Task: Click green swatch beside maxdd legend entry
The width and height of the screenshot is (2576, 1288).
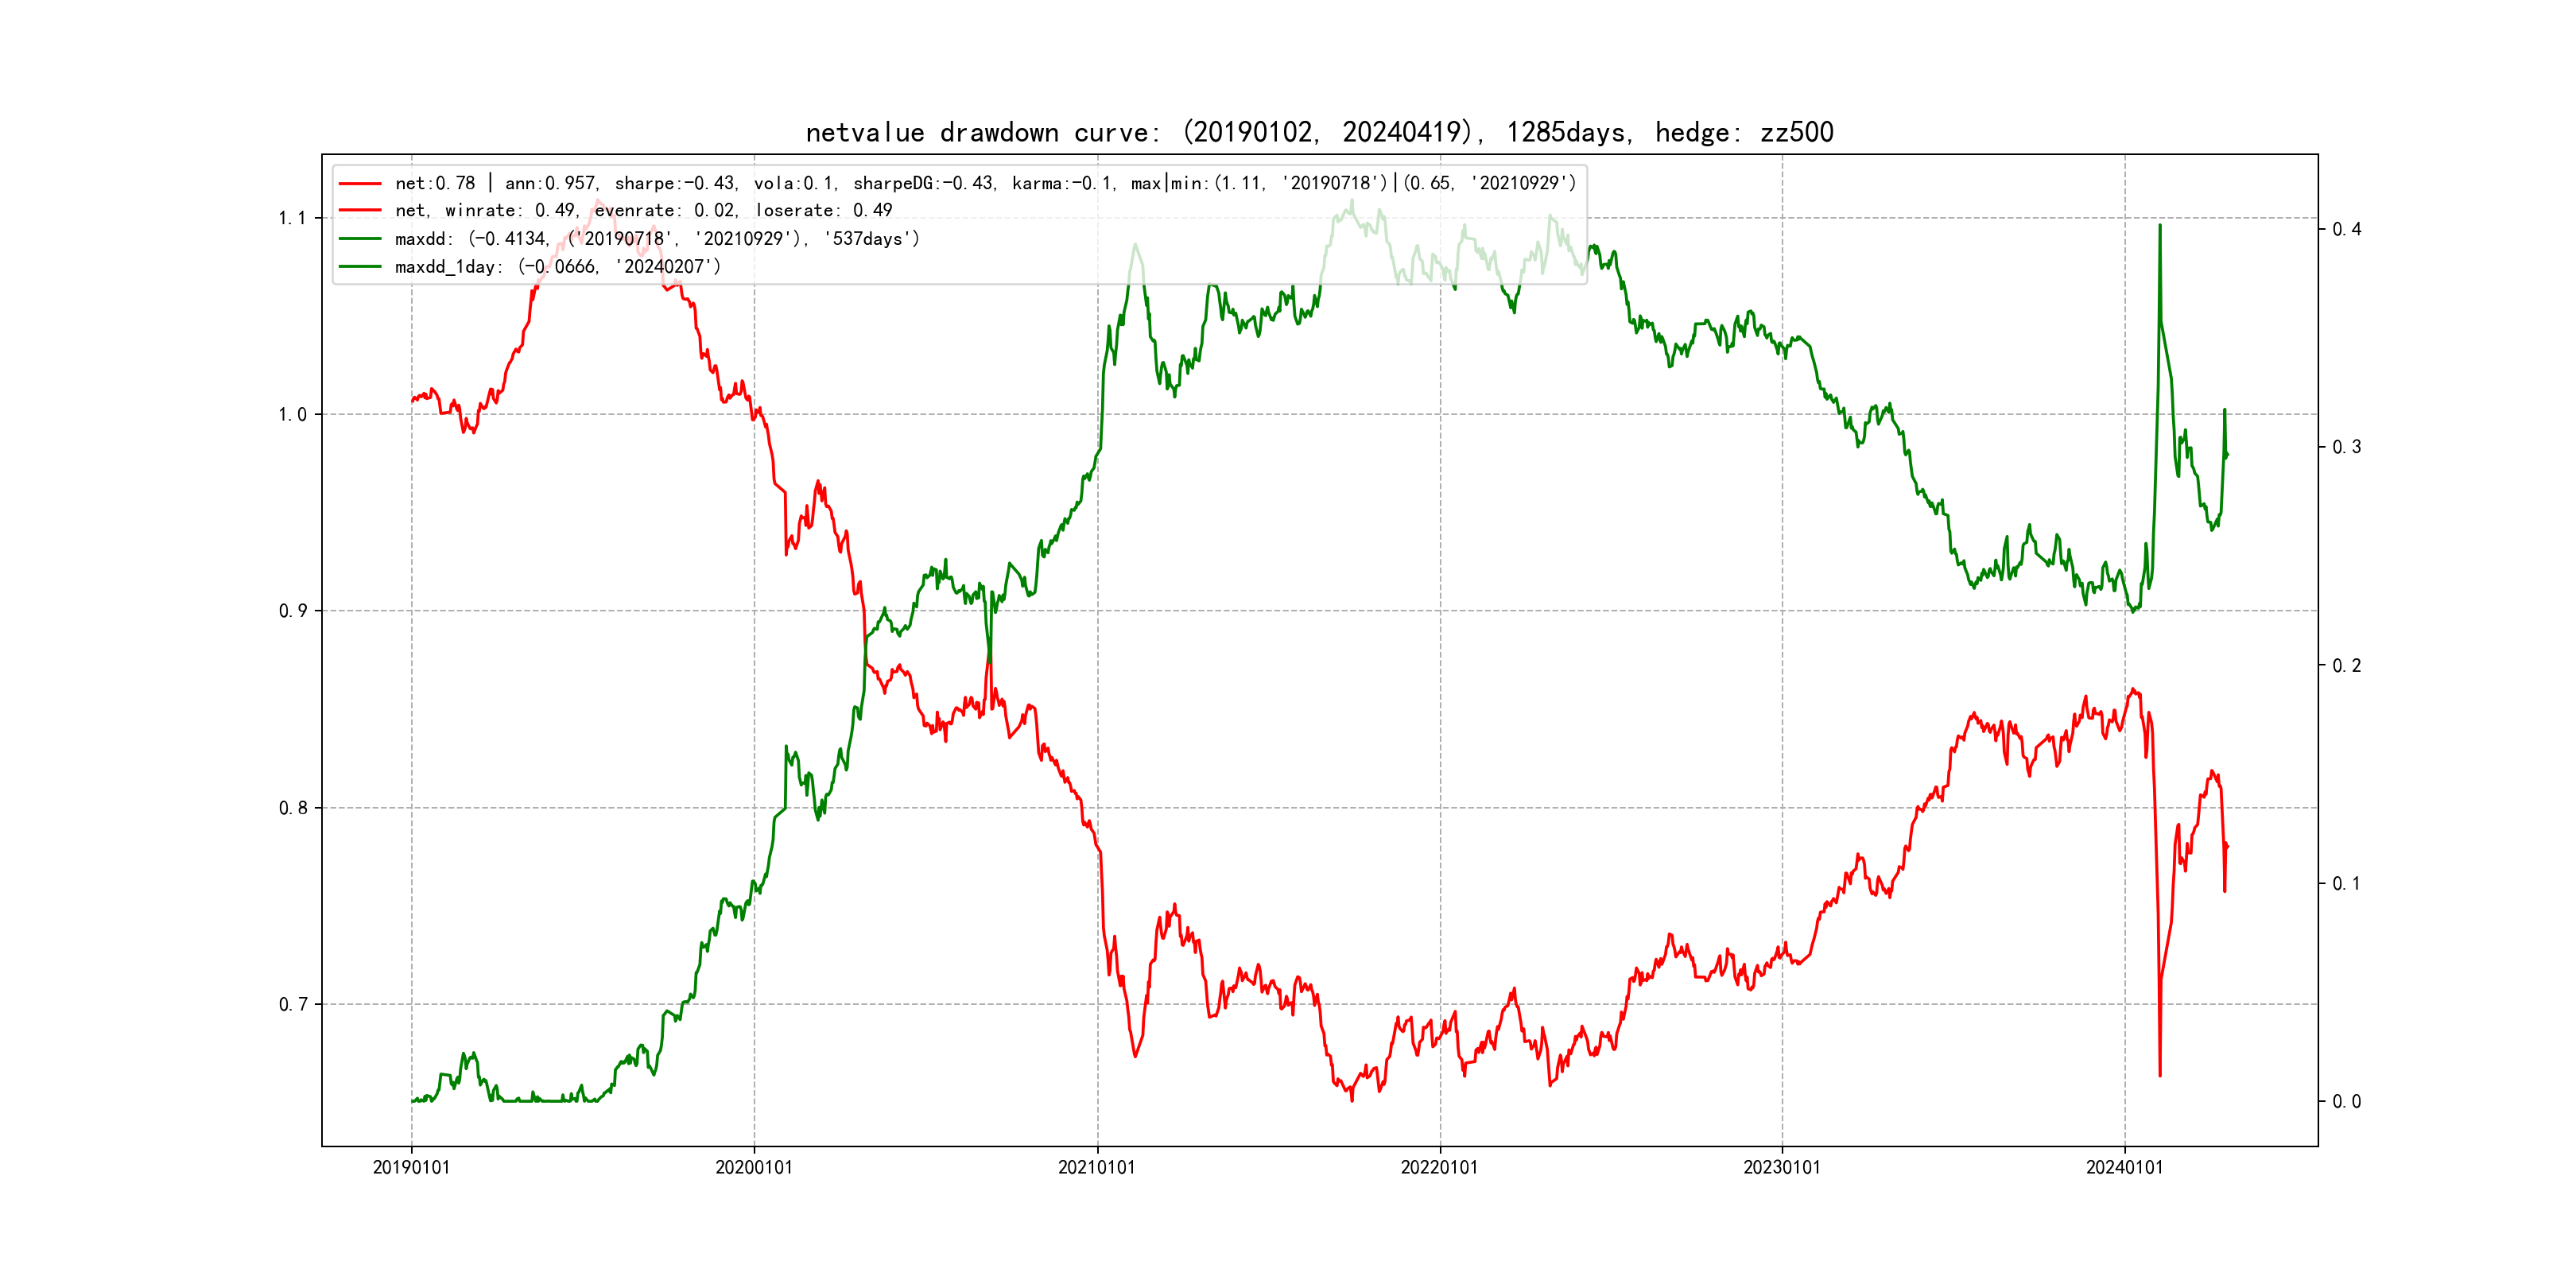Action: [360, 239]
